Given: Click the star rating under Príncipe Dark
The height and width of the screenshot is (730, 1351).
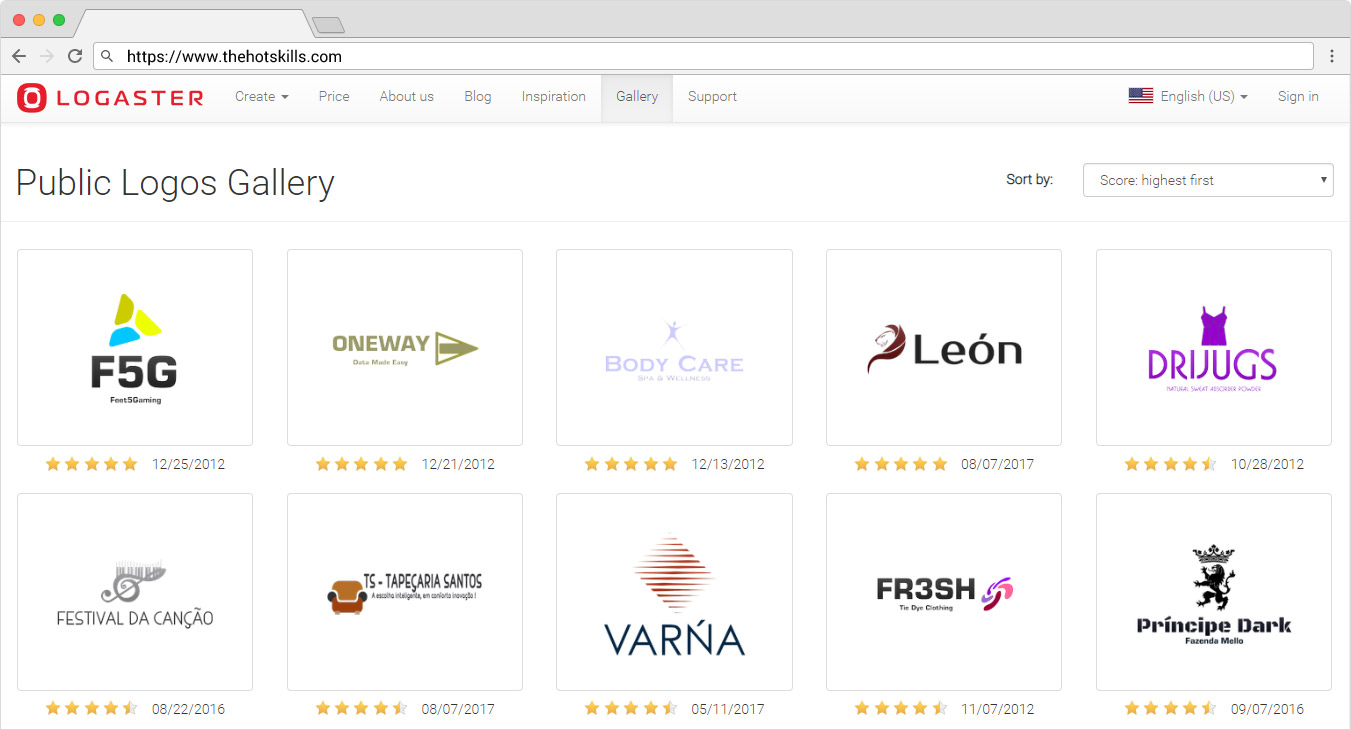Looking at the screenshot, I should tap(1170, 709).
